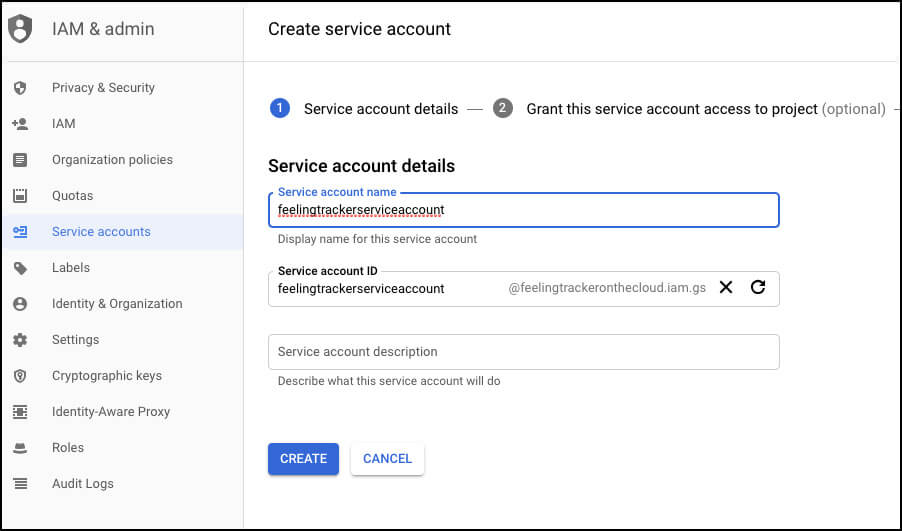Click the Privacy & Security shield icon
Viewport: 902px width, 531px height.
pos(20,87)
